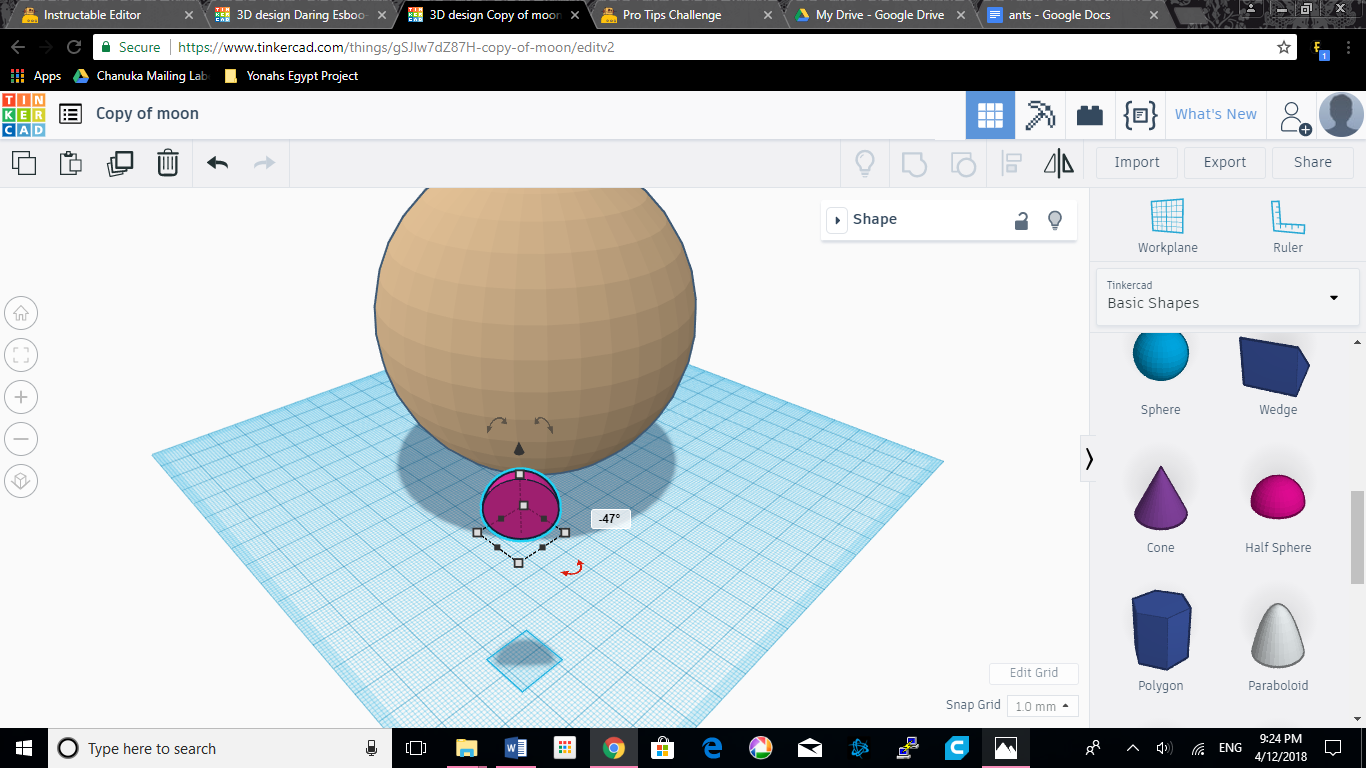Click the Windows Start button
This screenshot has width=1366, height=768.
coord(24,748)
